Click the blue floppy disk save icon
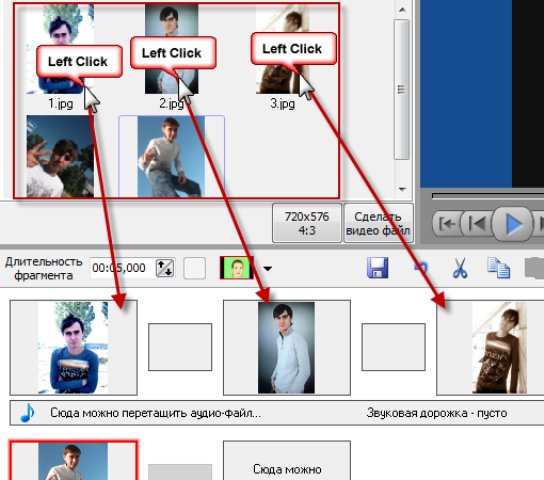 coord(377,268)
